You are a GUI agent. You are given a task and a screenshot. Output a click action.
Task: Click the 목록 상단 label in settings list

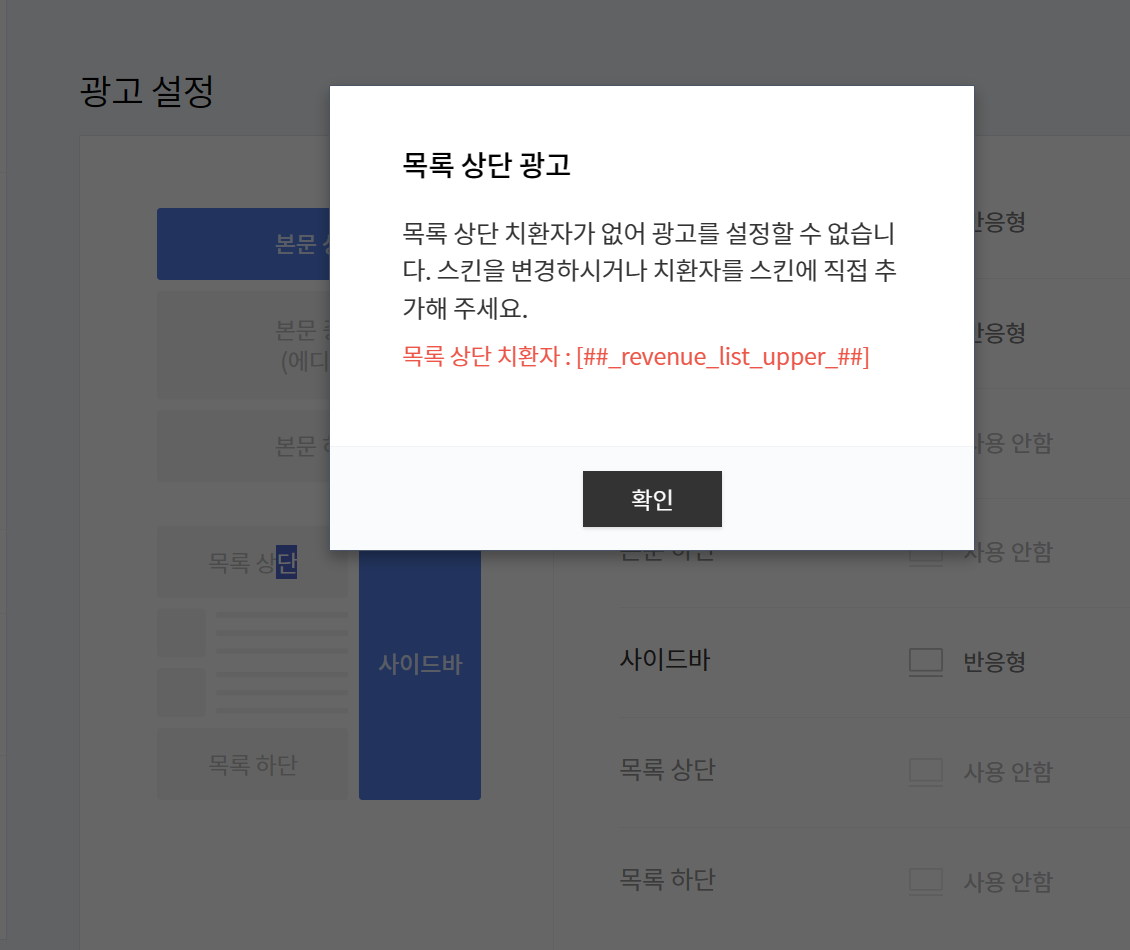click(667, 770)
